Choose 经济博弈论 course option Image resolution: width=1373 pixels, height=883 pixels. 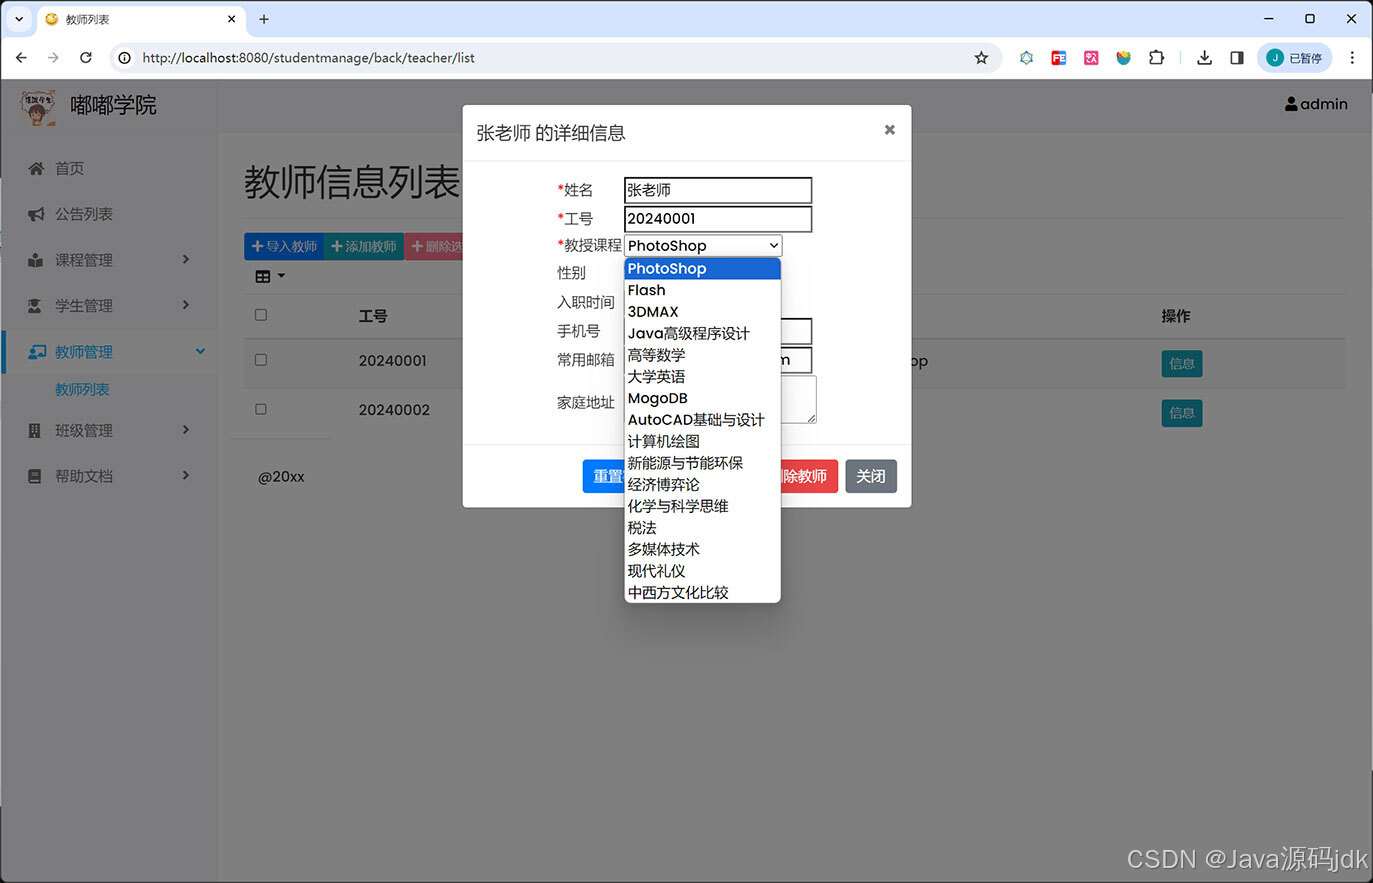702,485
